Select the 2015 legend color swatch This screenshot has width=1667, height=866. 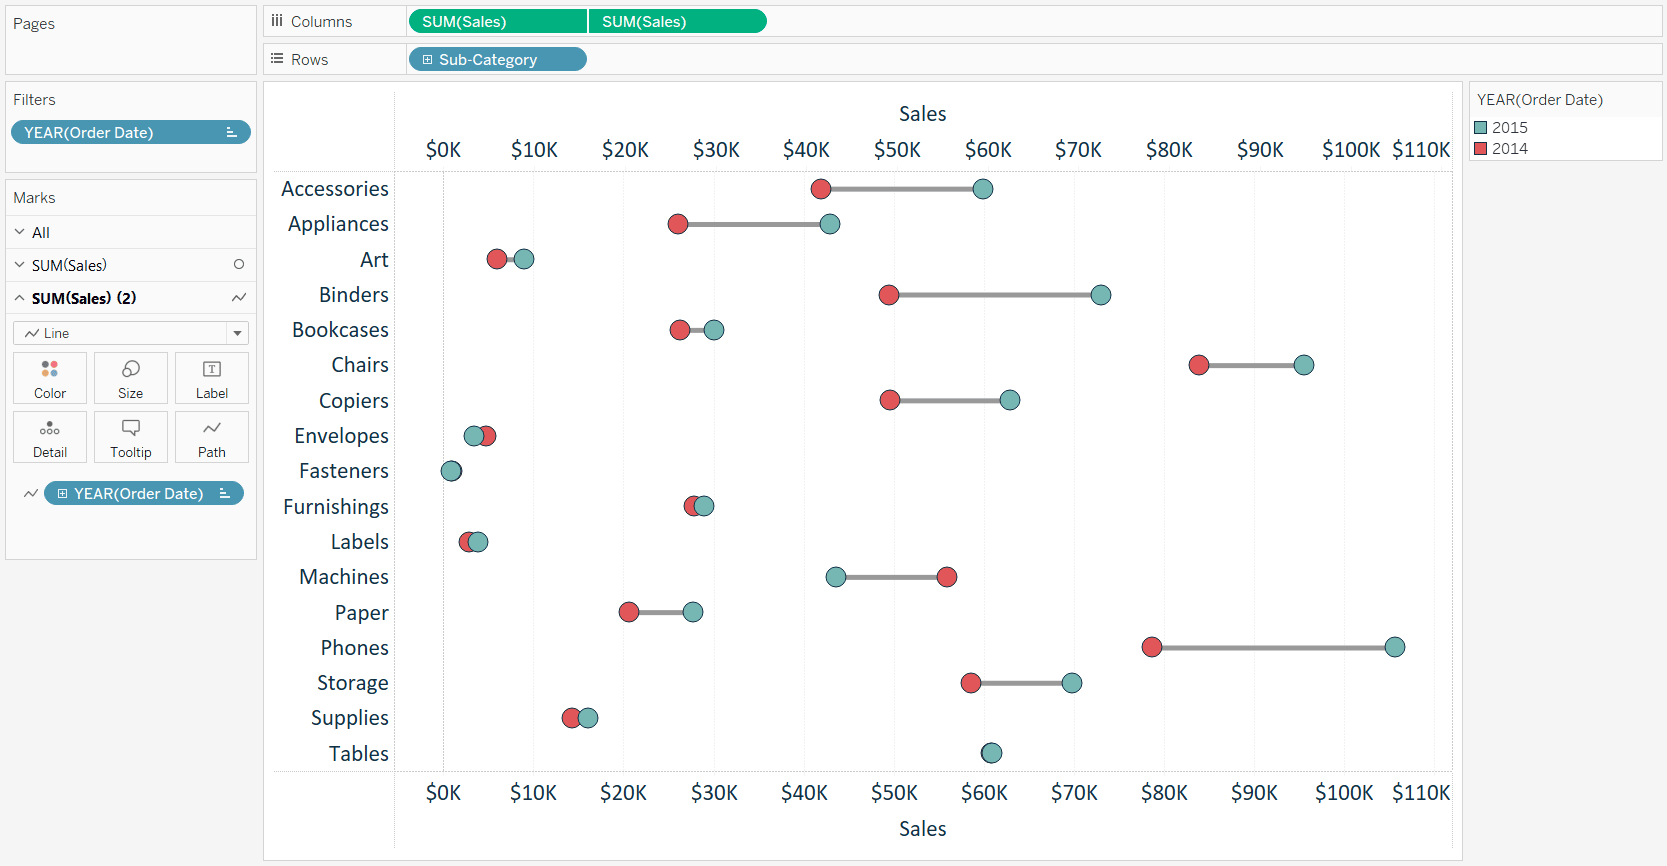[1481, 127]
